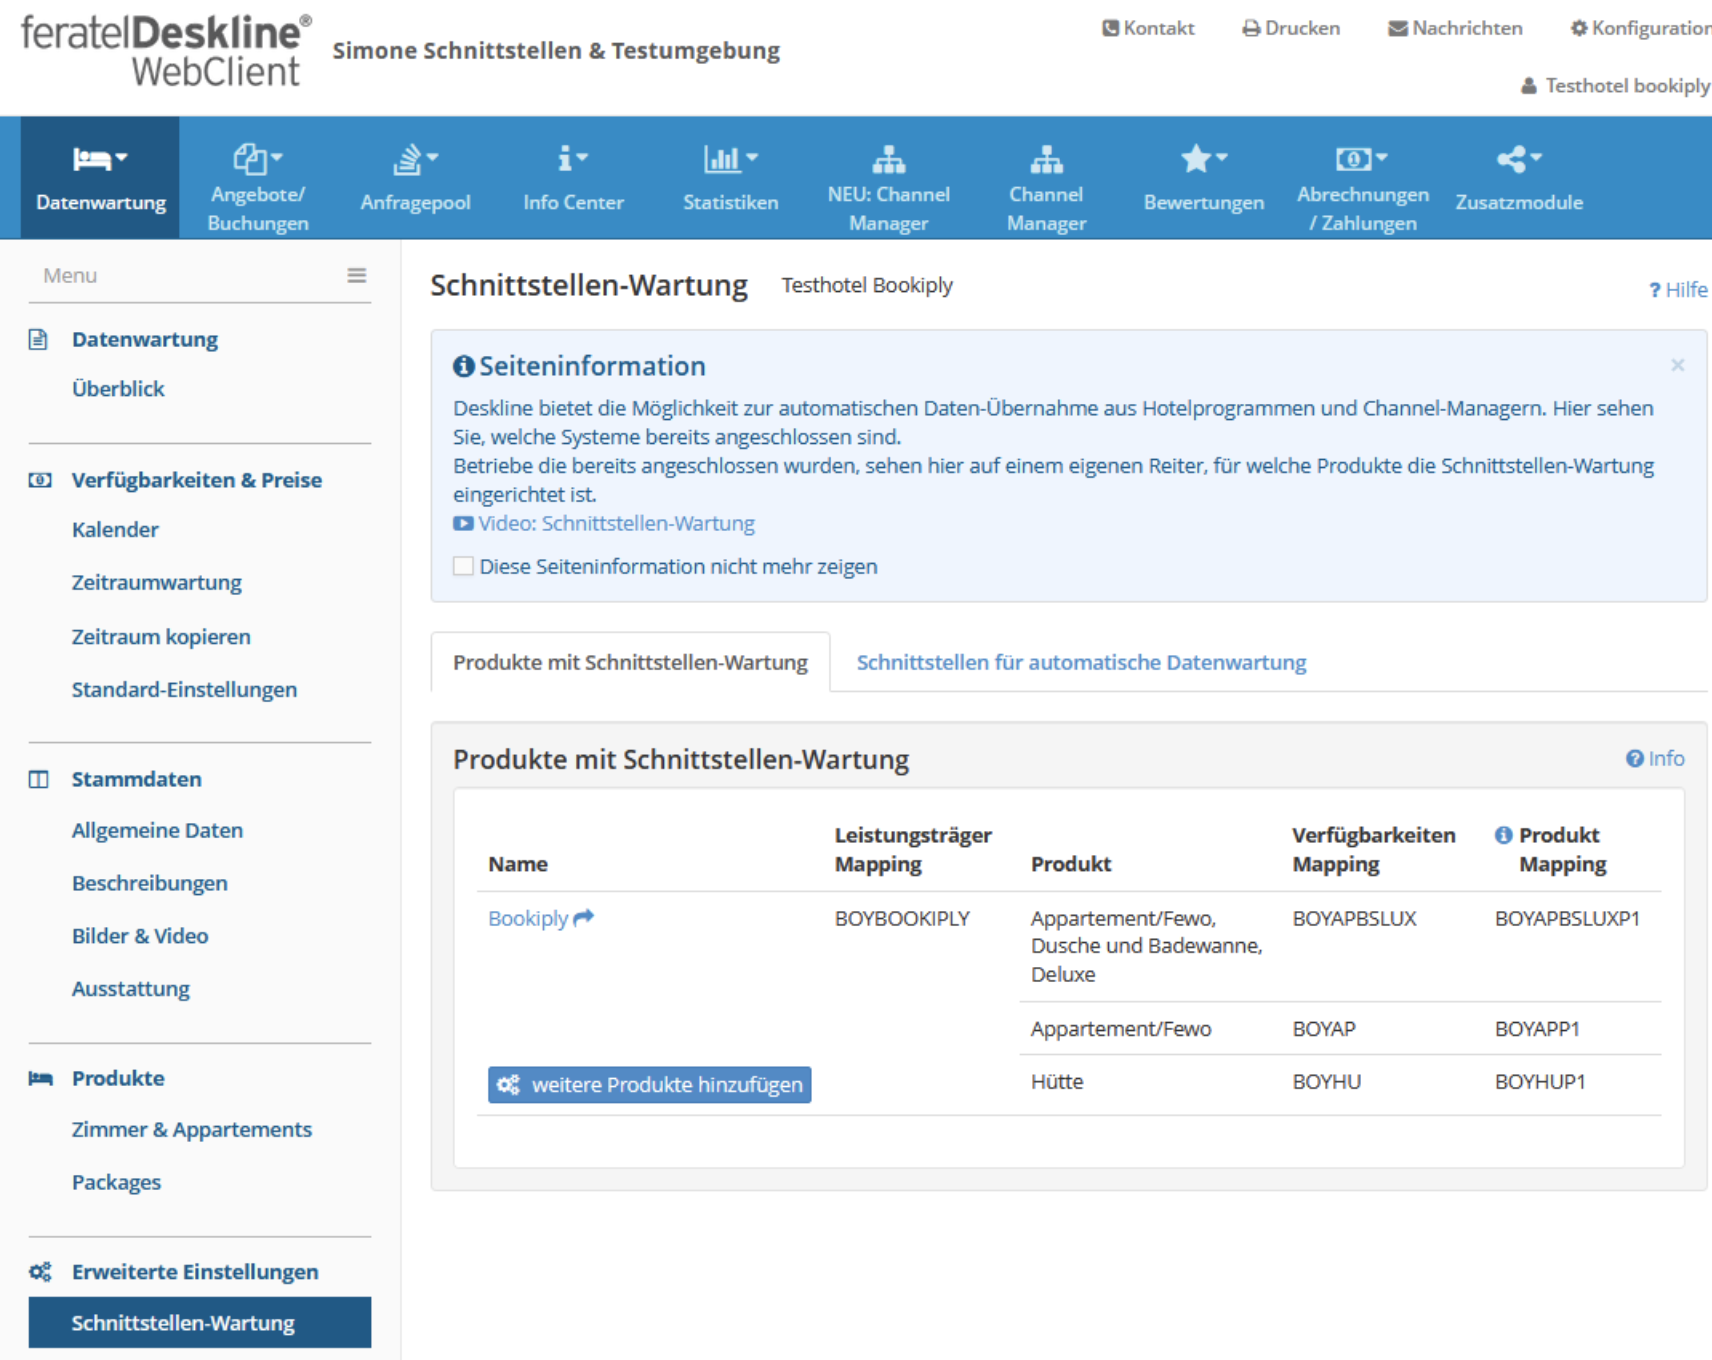The width and height of the screenshot is (1712, 1360).
Task: Open Überblick in the sidebar
Action: [118, 389]
